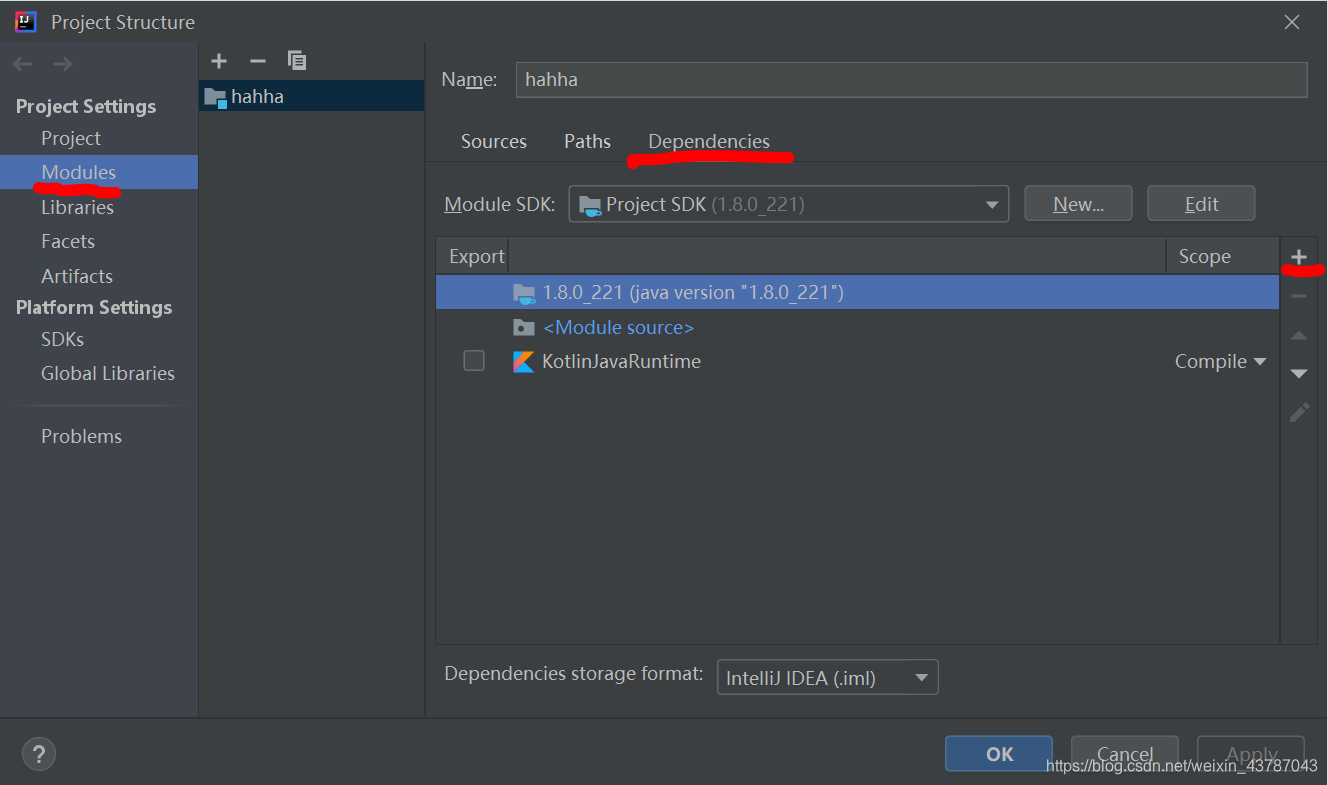This screenshot has height=785, width=1328.
Task: Open help with the question mark icon
Action: tap(39, 753)
